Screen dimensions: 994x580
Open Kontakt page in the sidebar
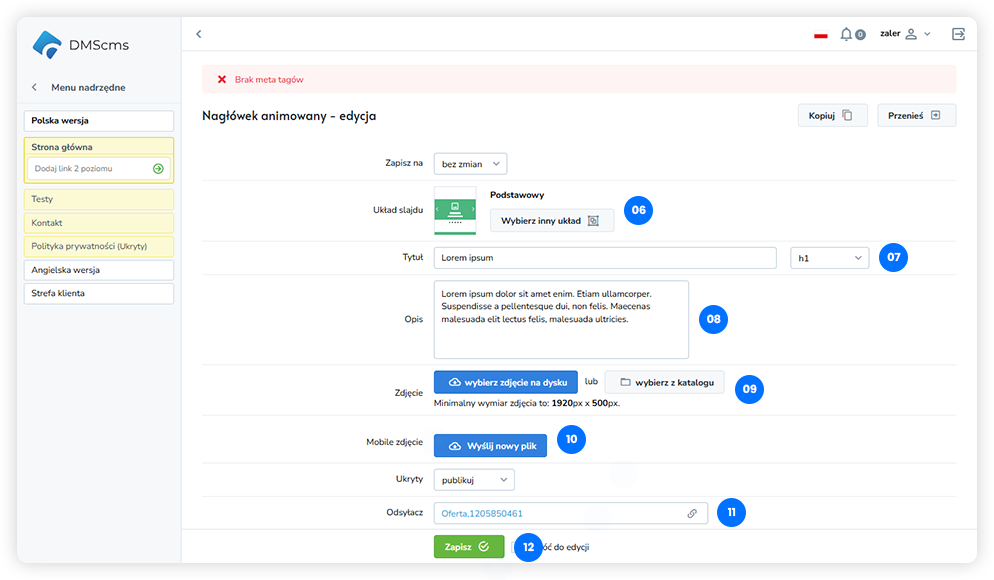click(x=98, y=223)
